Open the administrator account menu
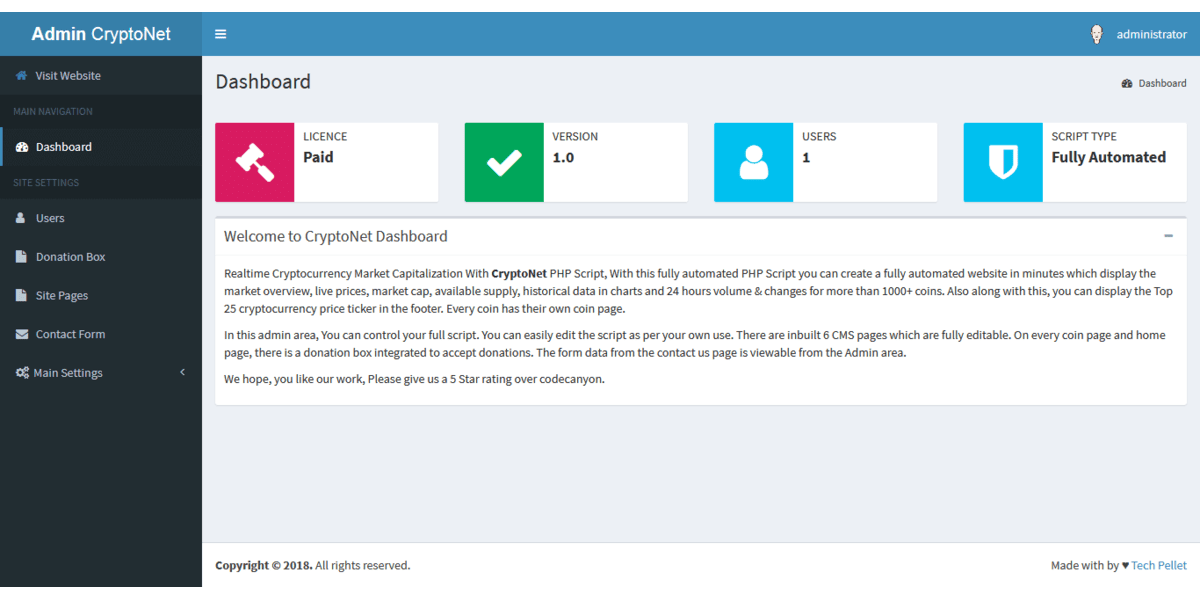Image resolution: width=1200 pixels, height=600 pixels. pyautogui.click(x=1137, y=34)
